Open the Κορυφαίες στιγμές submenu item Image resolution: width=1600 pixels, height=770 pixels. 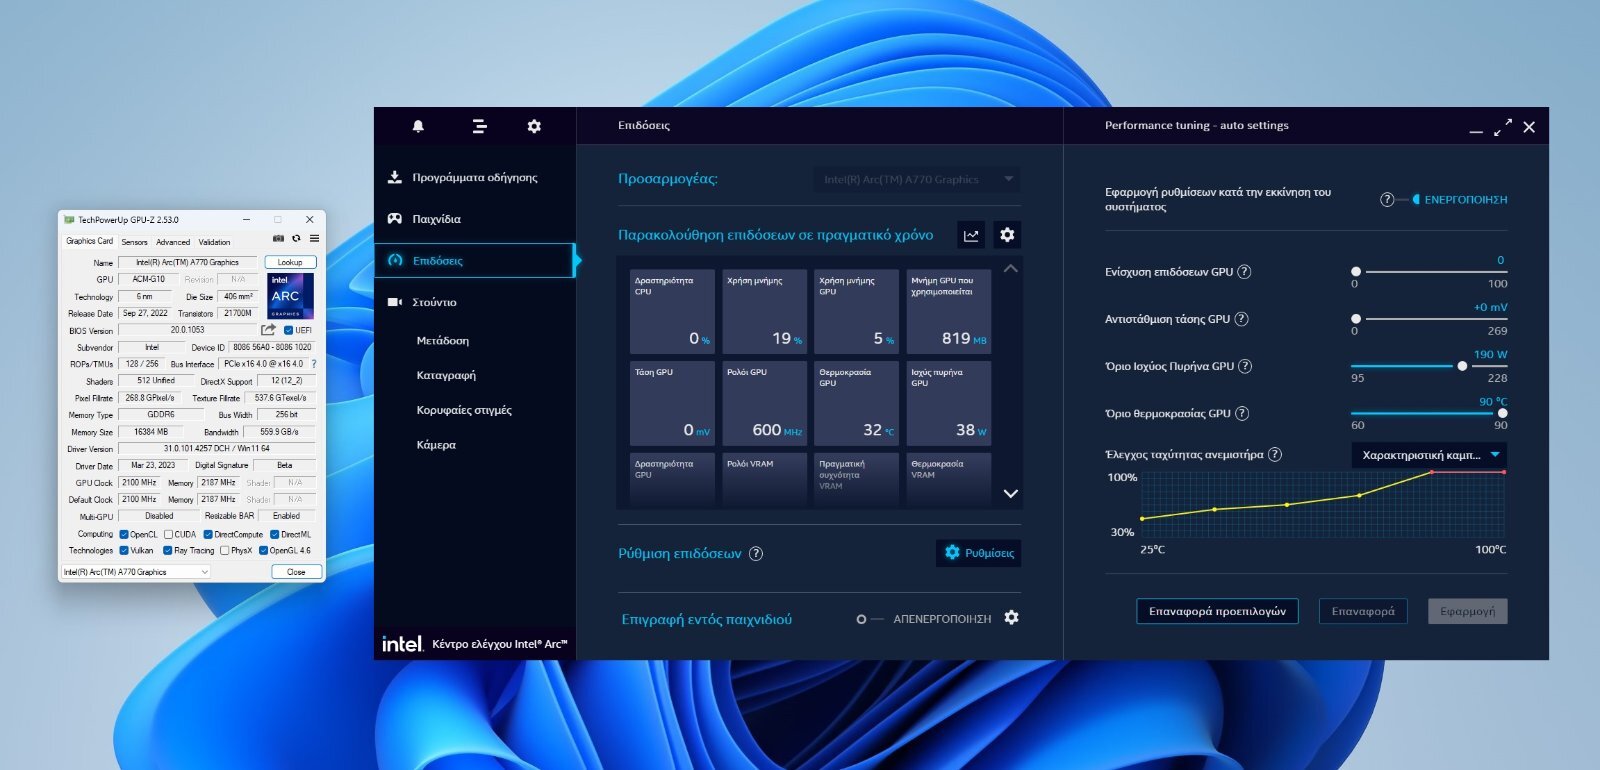coord(464,410)
